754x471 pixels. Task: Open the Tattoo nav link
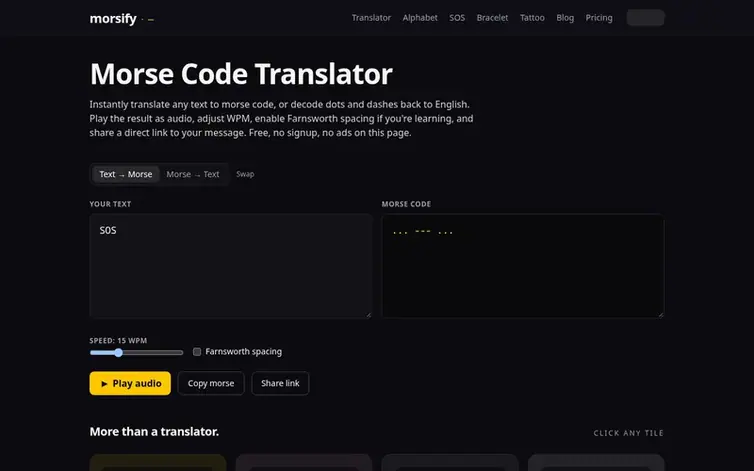point(532,18)
